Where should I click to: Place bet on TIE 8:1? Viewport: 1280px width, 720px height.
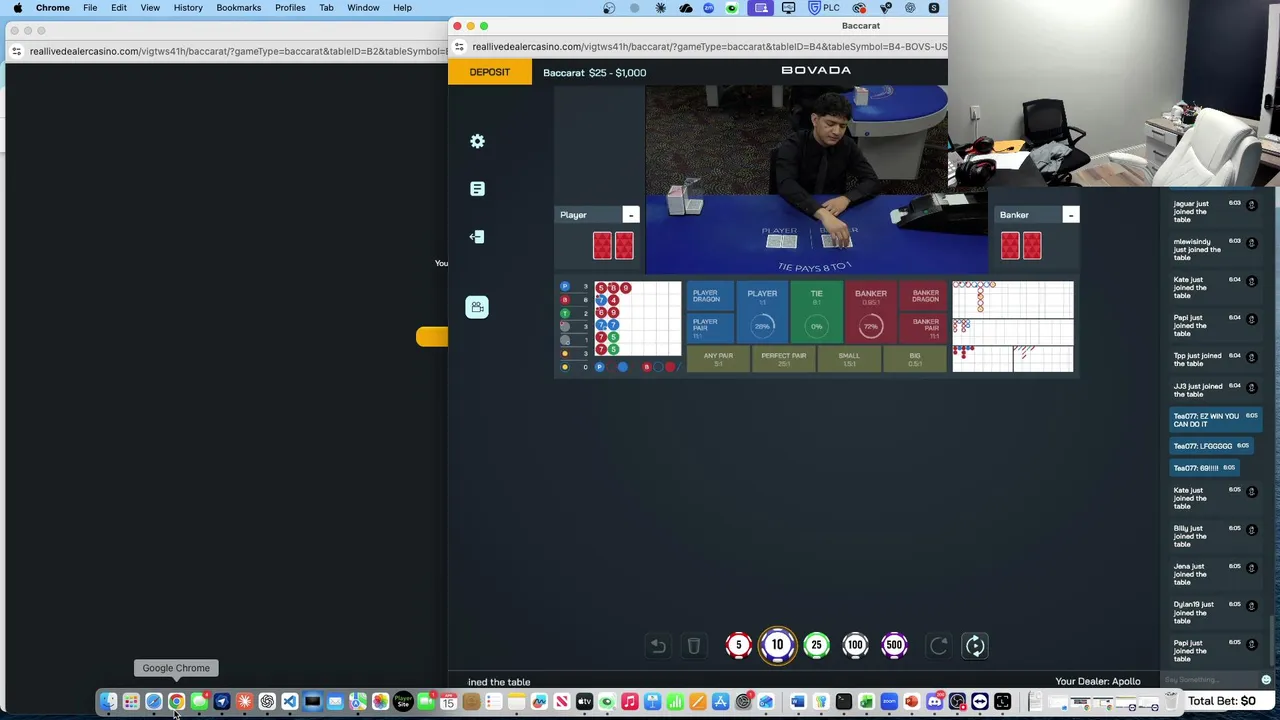[817, 312]
